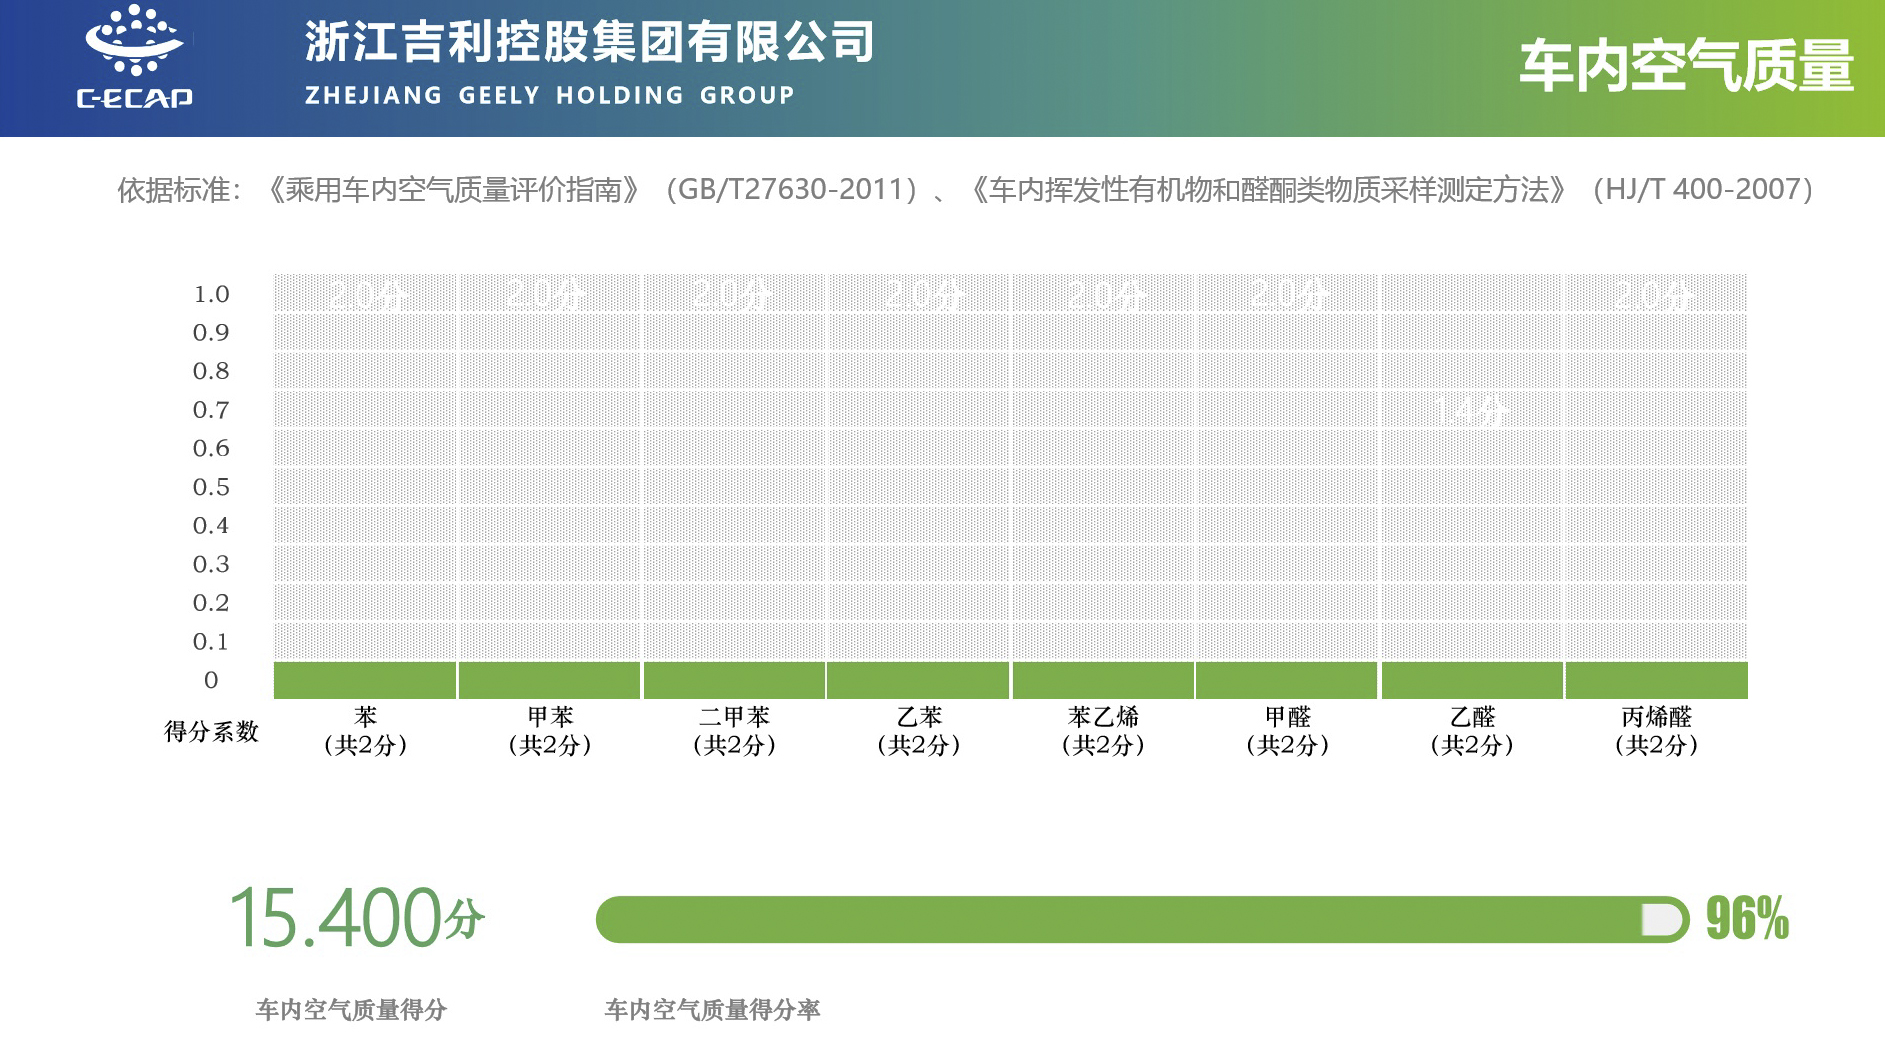The image size is (1885, 1039).
Task: Click the 1.0 axis value
Action: 211,294
